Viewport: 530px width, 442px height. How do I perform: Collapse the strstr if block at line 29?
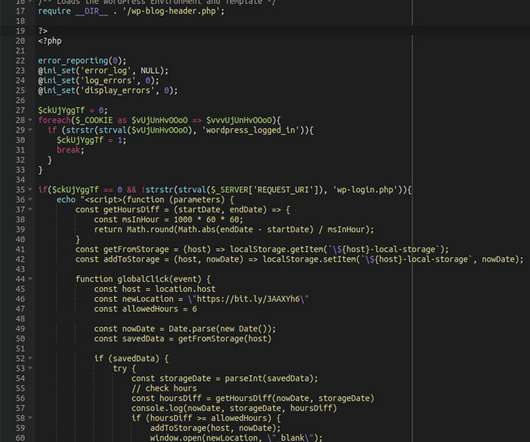point(30,130)
